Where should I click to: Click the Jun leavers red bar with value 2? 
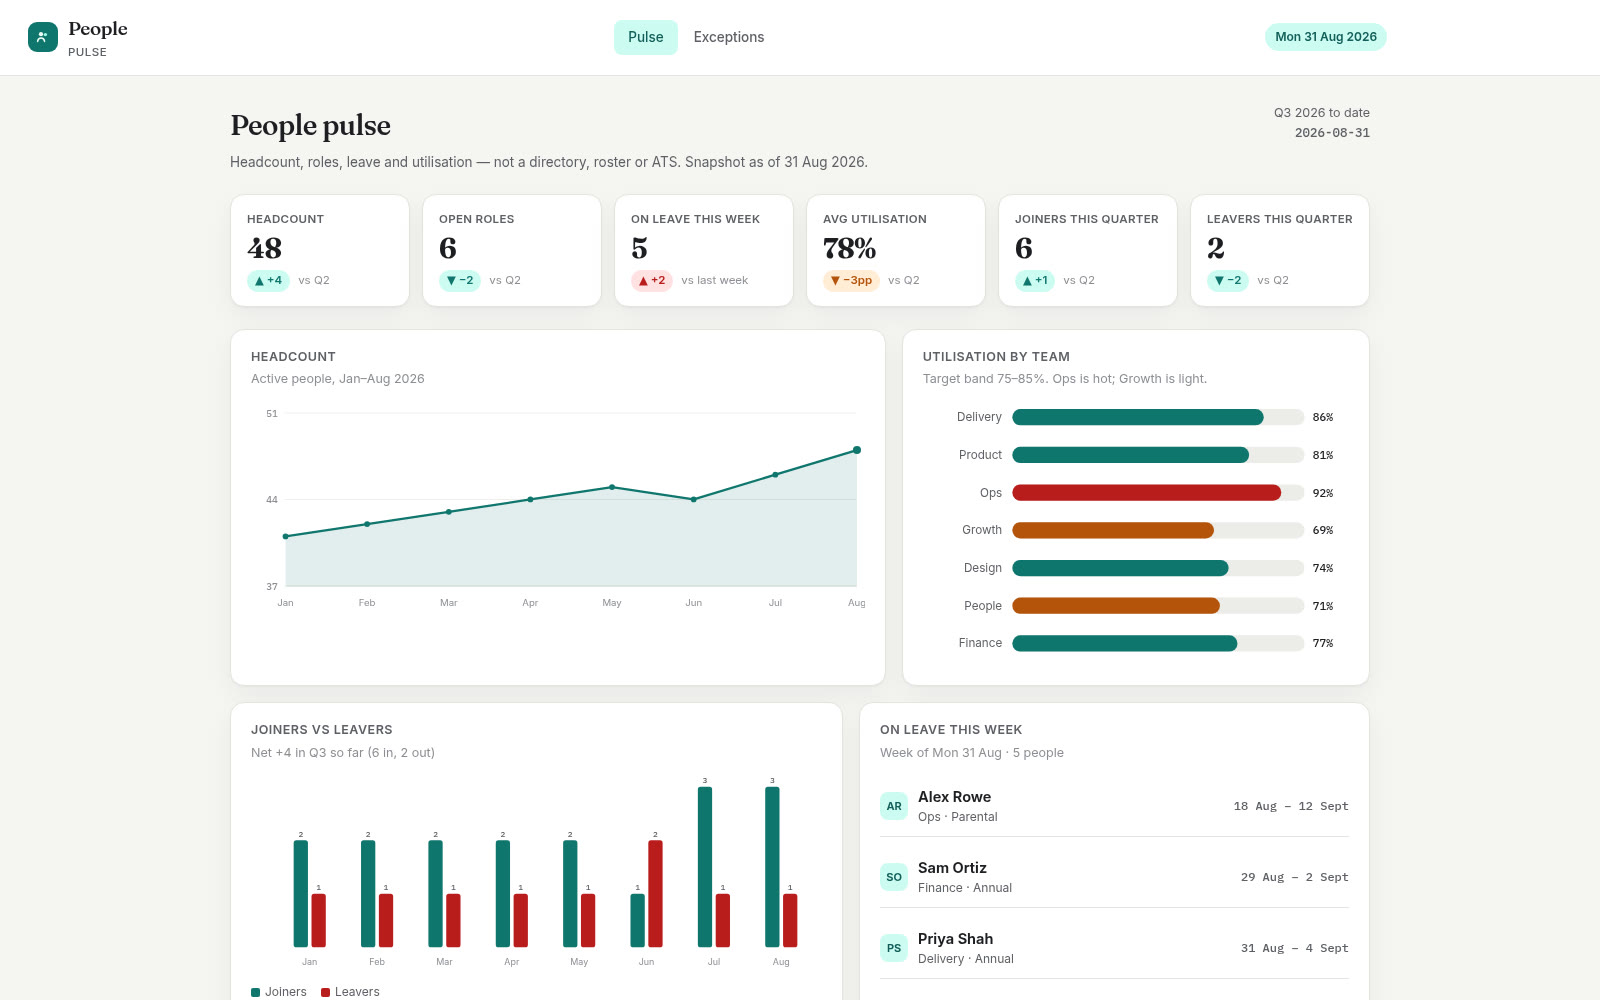click(655, 893)
